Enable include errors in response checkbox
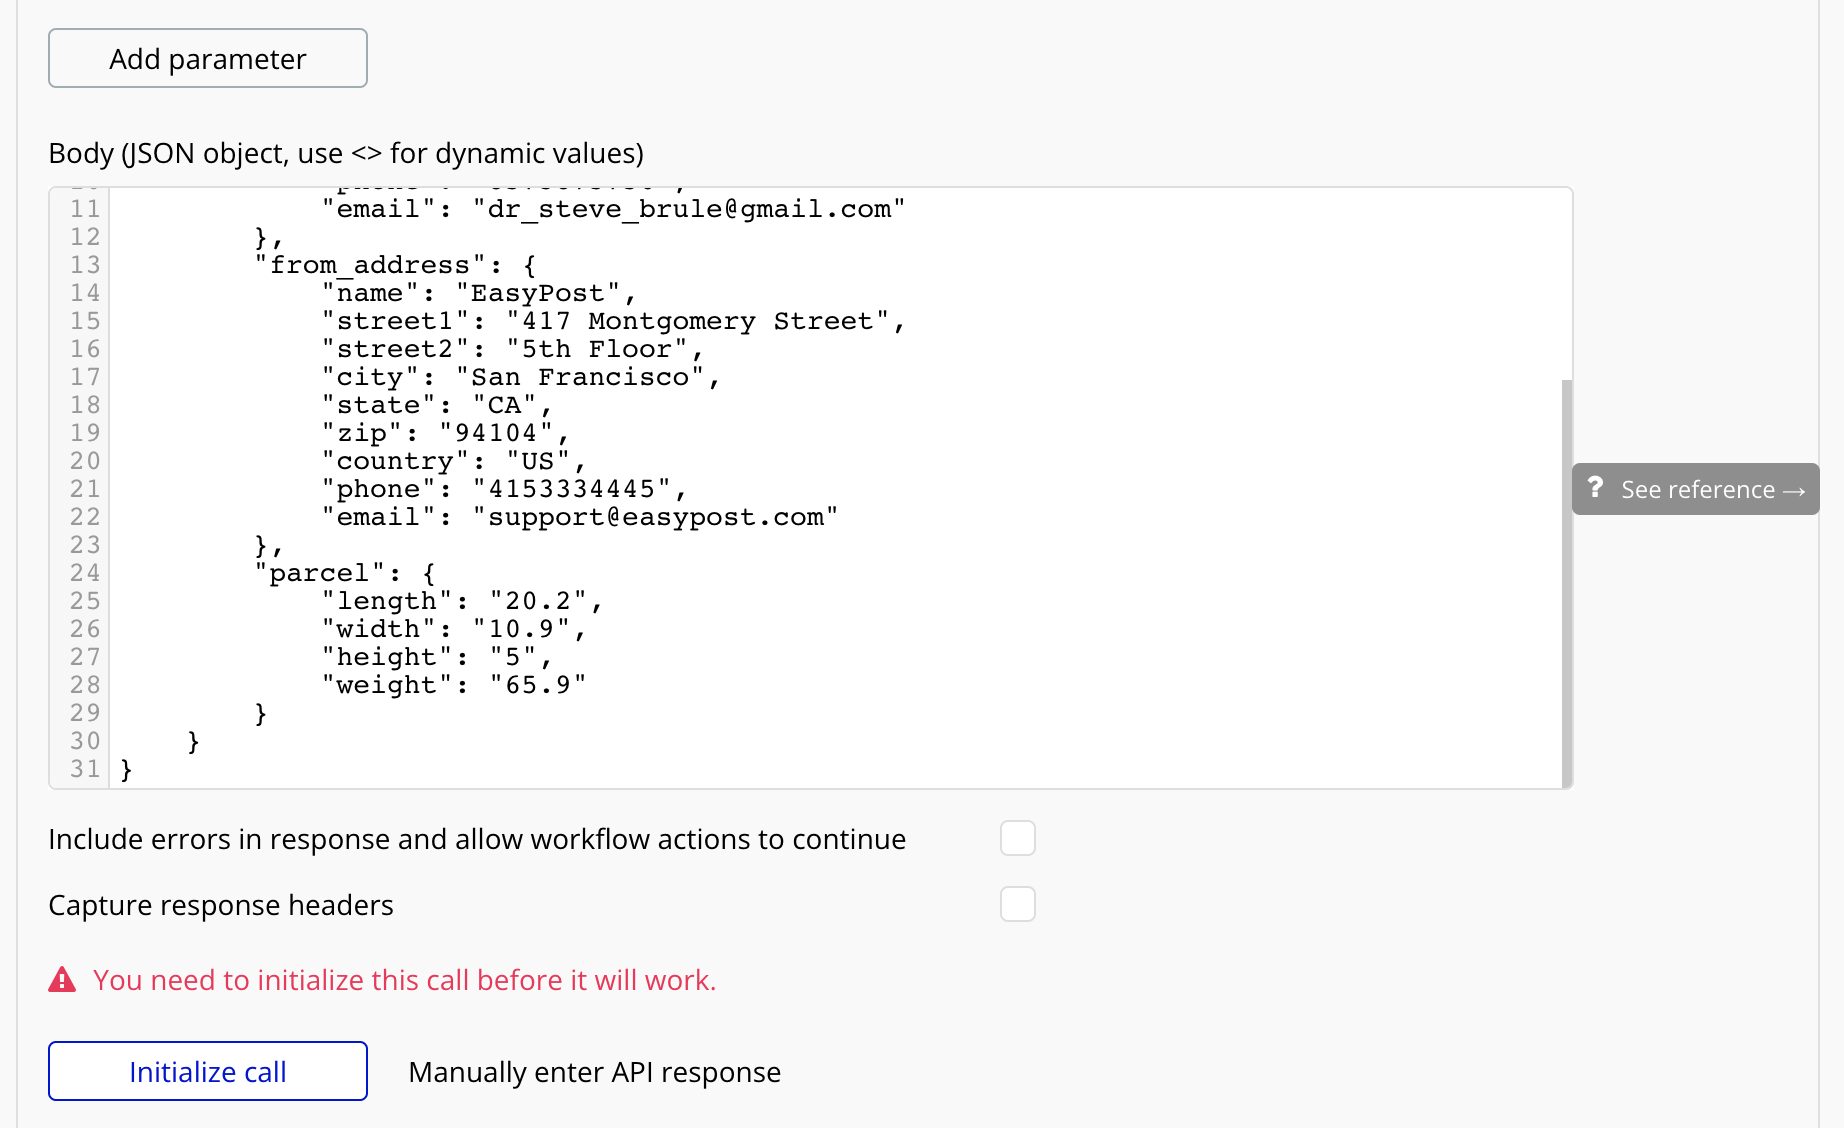Screen dimensions: 1844x1128 tap(1017, 838)
